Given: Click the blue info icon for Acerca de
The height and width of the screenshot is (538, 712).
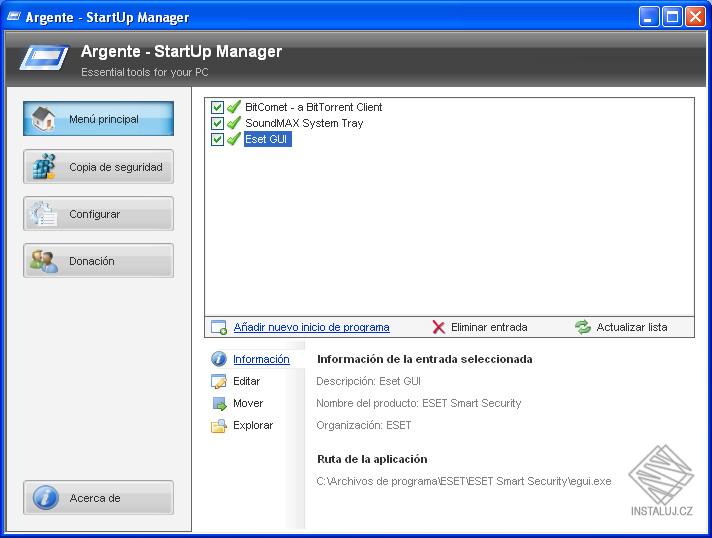Looking at the screenshot, I should tap(46, 498).
